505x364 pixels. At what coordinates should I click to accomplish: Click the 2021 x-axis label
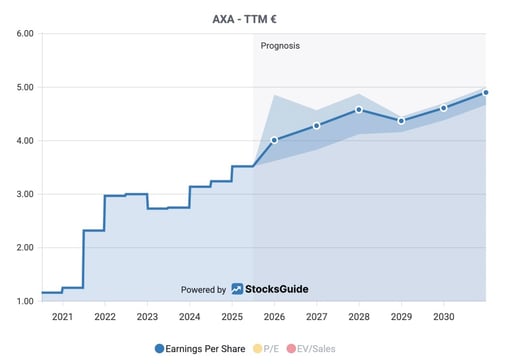pyautogui.click(x=62, y=316)
